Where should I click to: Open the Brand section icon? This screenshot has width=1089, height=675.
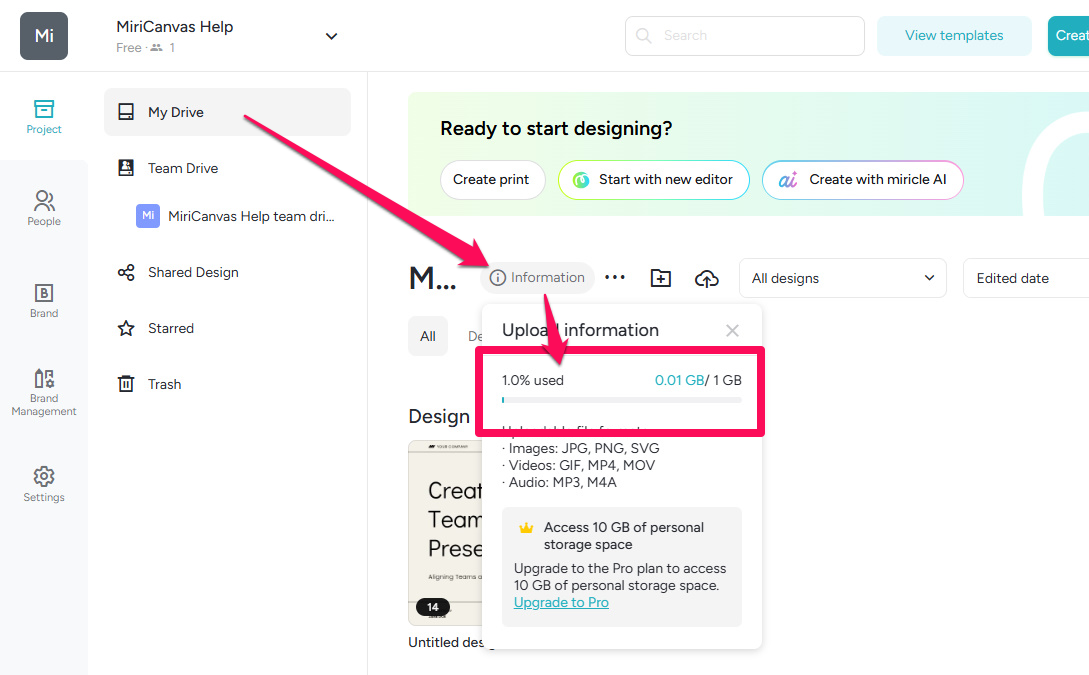pos(44,300)
